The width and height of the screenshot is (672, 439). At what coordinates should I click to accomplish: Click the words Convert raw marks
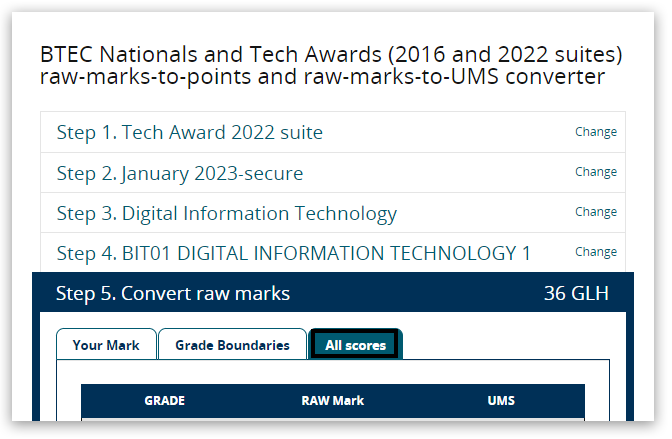[x=206, y=293]
